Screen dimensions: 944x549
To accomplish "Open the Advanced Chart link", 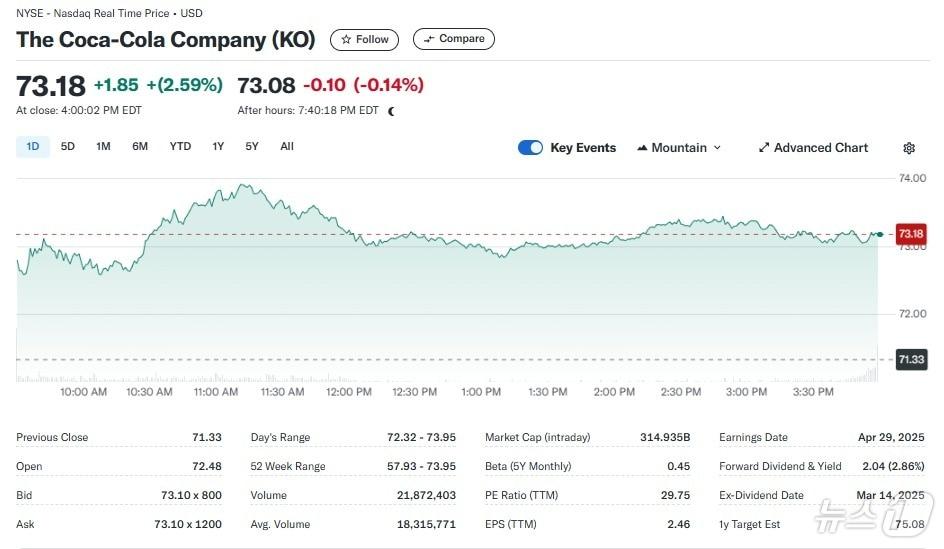I will click(820, 148).
